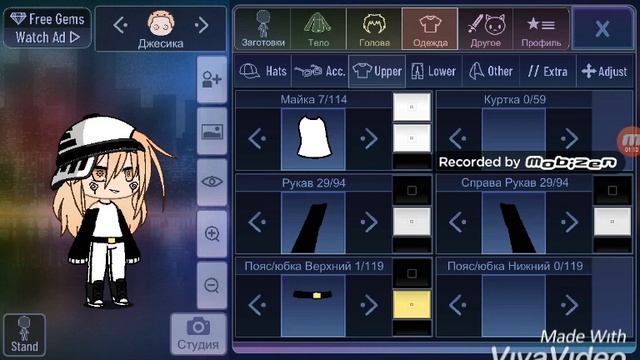Tap the Джесика character face icon
This screenshot has width=640, height=360.
point(161,24)
